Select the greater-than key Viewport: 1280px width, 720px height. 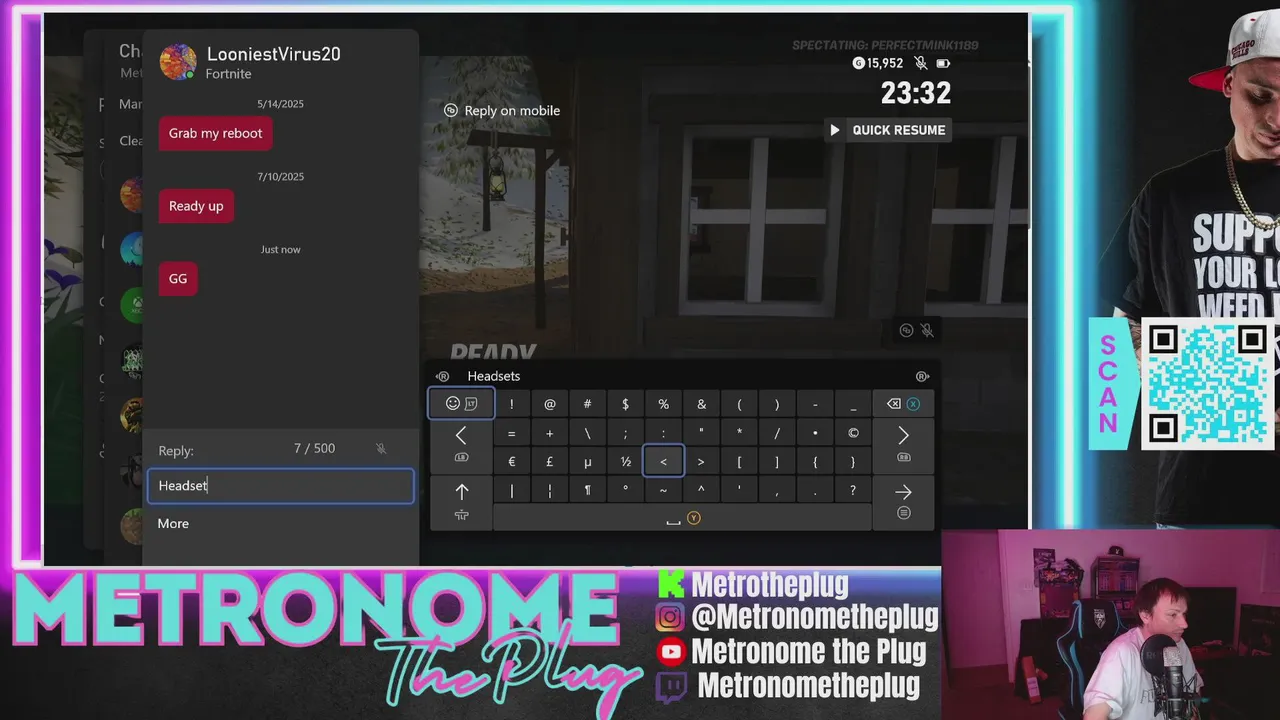pyautogui.click(x=701, y=462)
